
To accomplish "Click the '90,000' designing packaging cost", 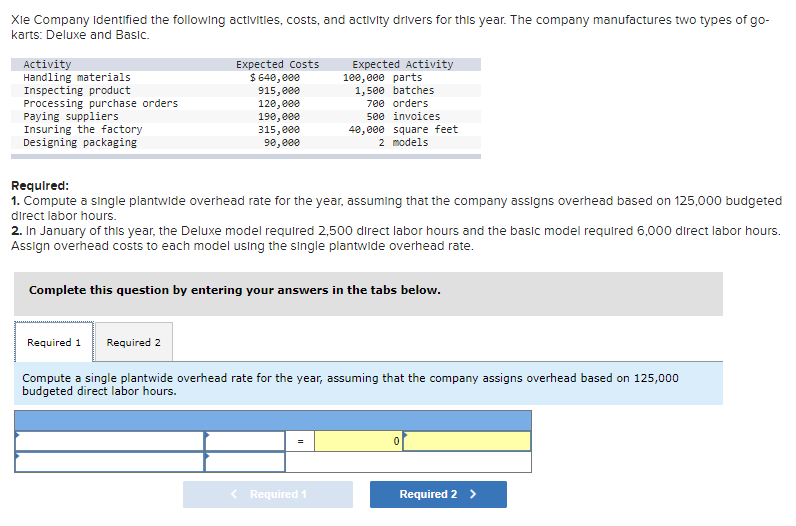I will [x=282, y=143].
